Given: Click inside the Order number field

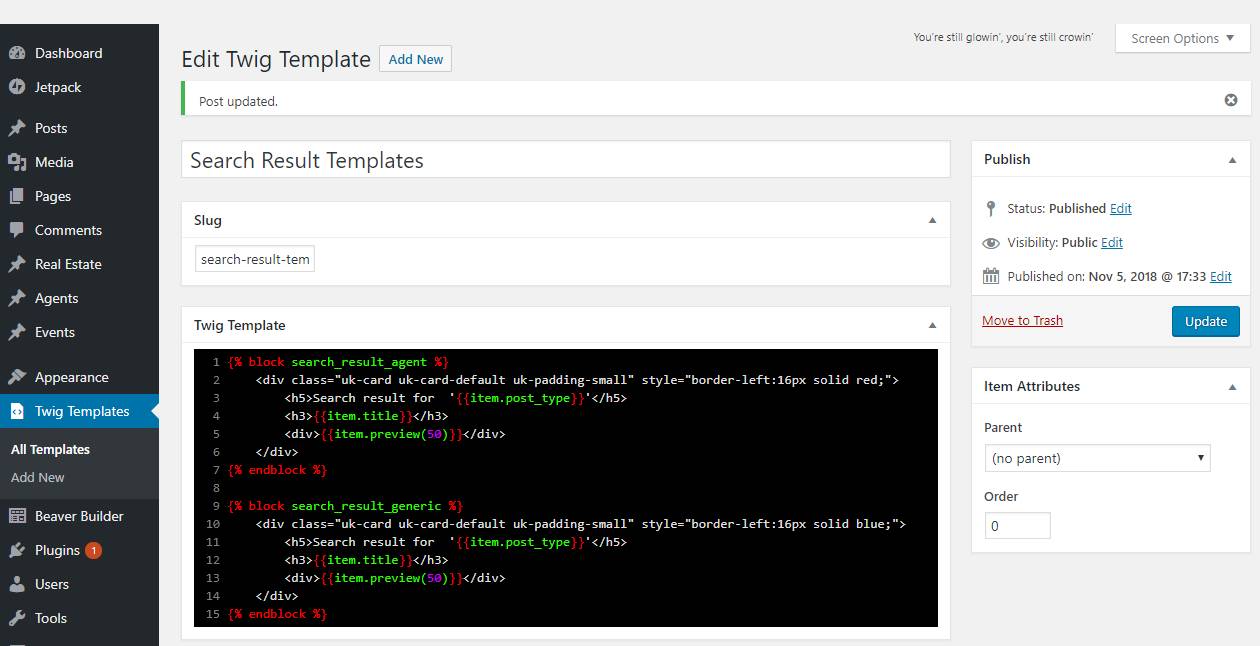Looking at the screenshot, I should pos(1017,524).
